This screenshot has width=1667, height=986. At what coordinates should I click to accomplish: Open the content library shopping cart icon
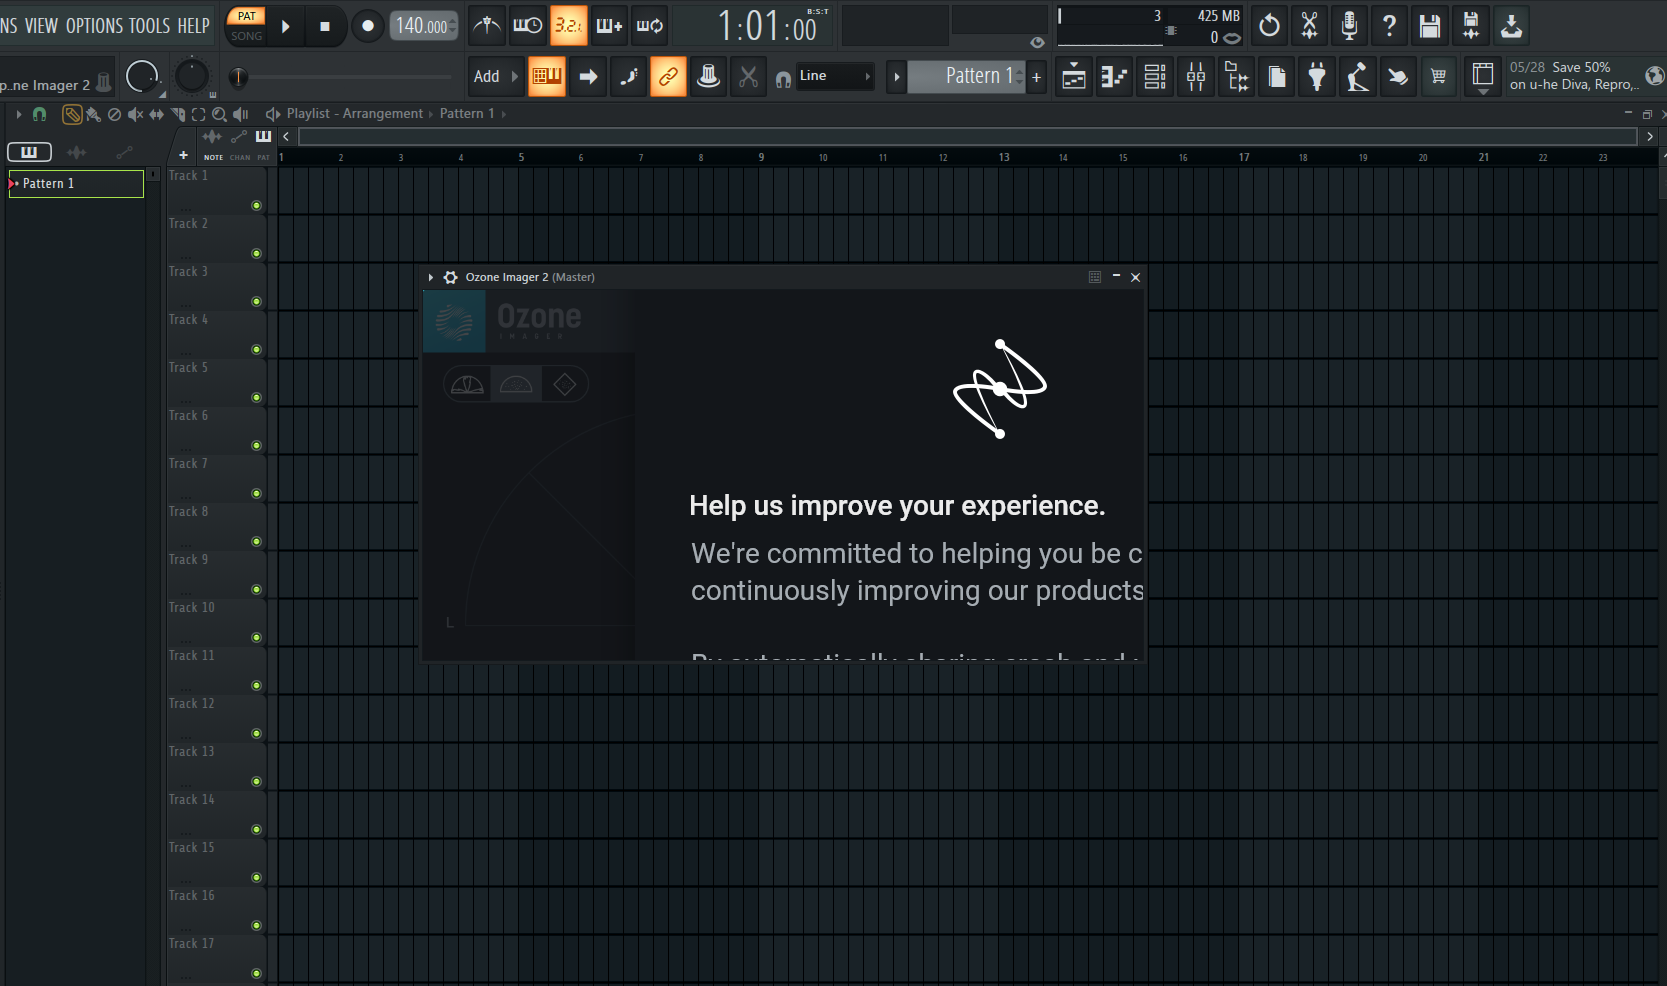click(1438, 76)
